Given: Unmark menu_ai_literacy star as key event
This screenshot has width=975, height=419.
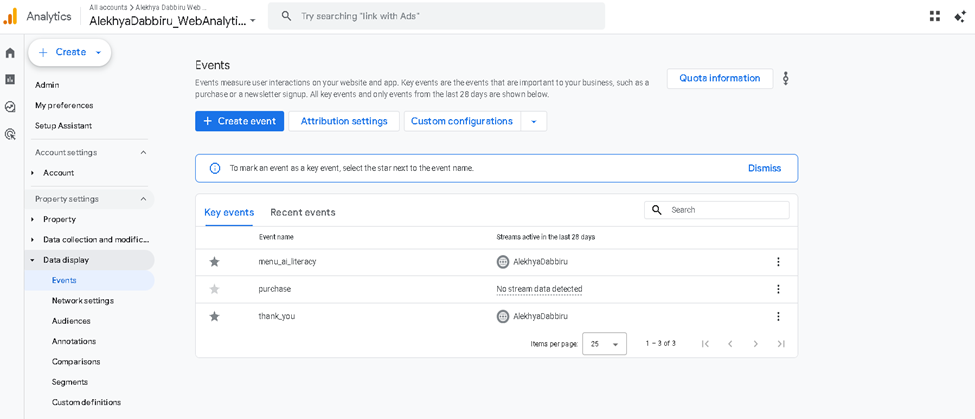Looking at the screenshot, I should [x=214, y=262].
